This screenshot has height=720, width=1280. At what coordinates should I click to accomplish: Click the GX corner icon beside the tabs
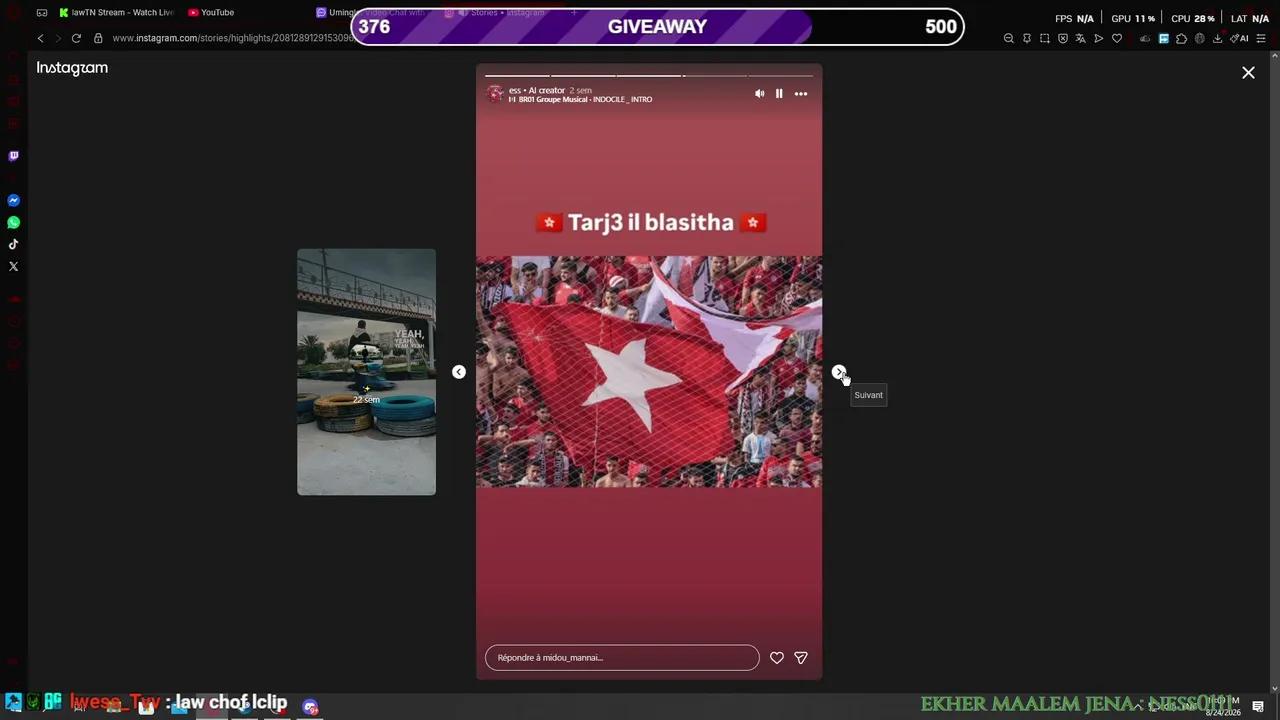[x=42, y=12]
